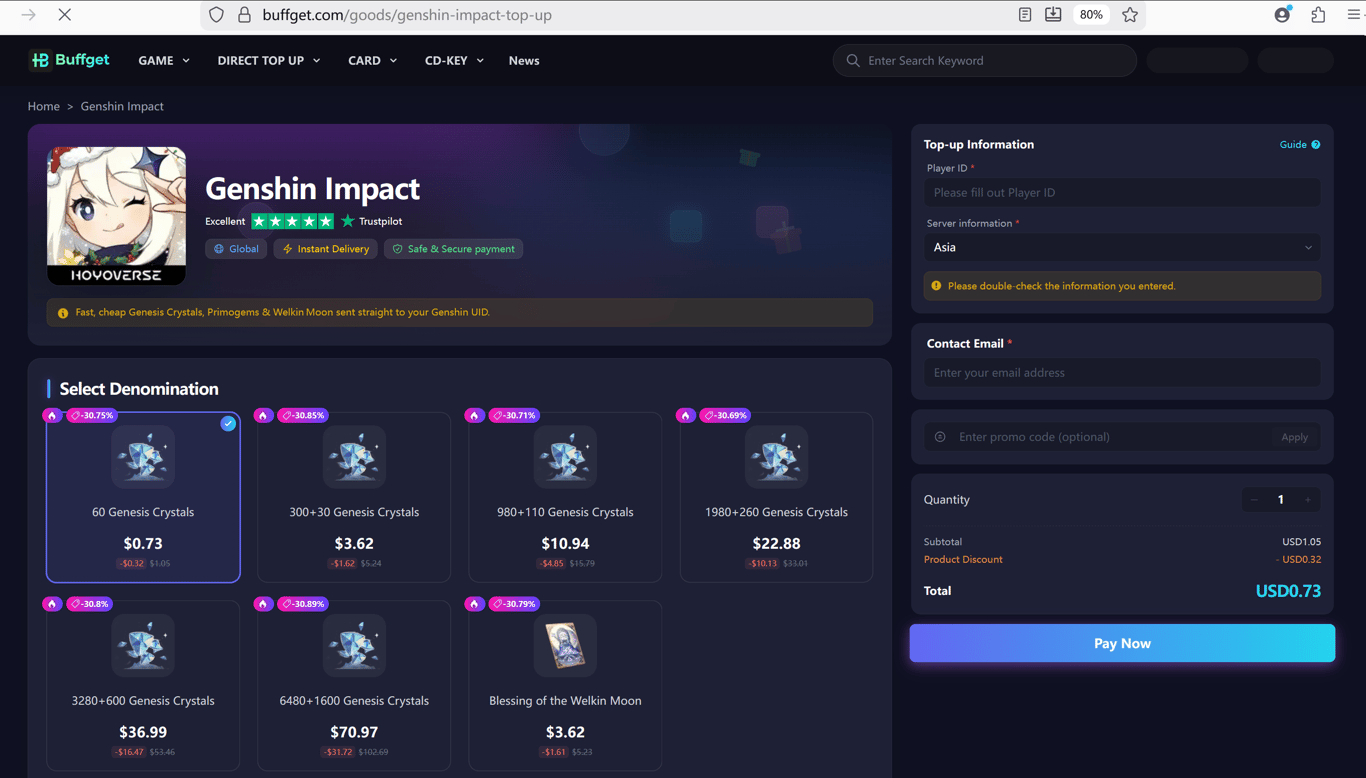Click the warning icon beside double-check notice

pyautogui.click(x=936, y=286)
